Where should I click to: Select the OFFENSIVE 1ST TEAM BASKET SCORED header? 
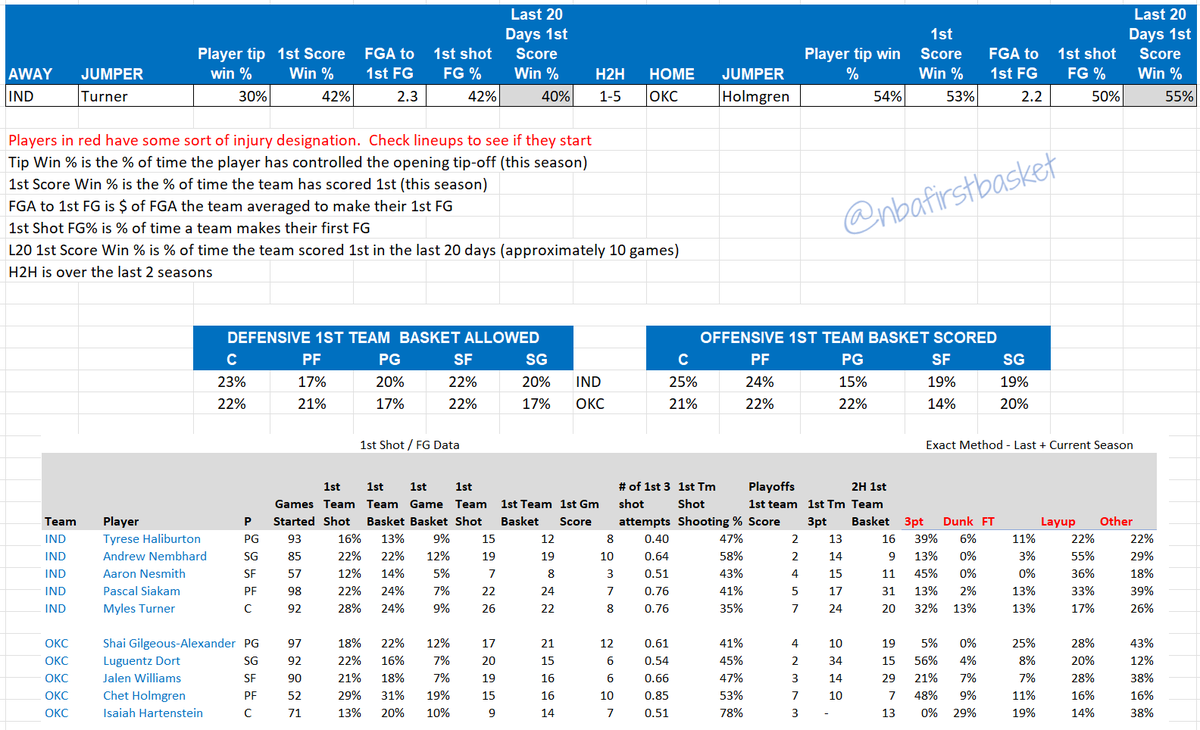point(848,338)
